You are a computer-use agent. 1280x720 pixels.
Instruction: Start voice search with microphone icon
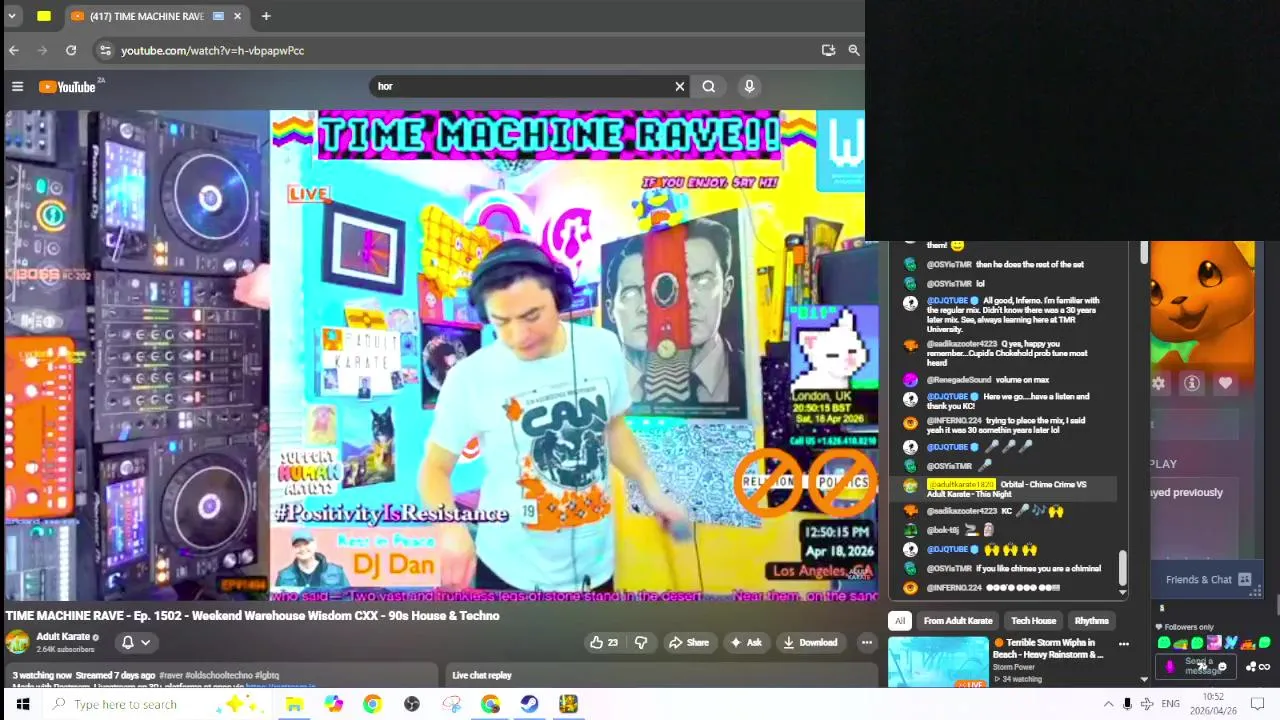coord(749,86)
